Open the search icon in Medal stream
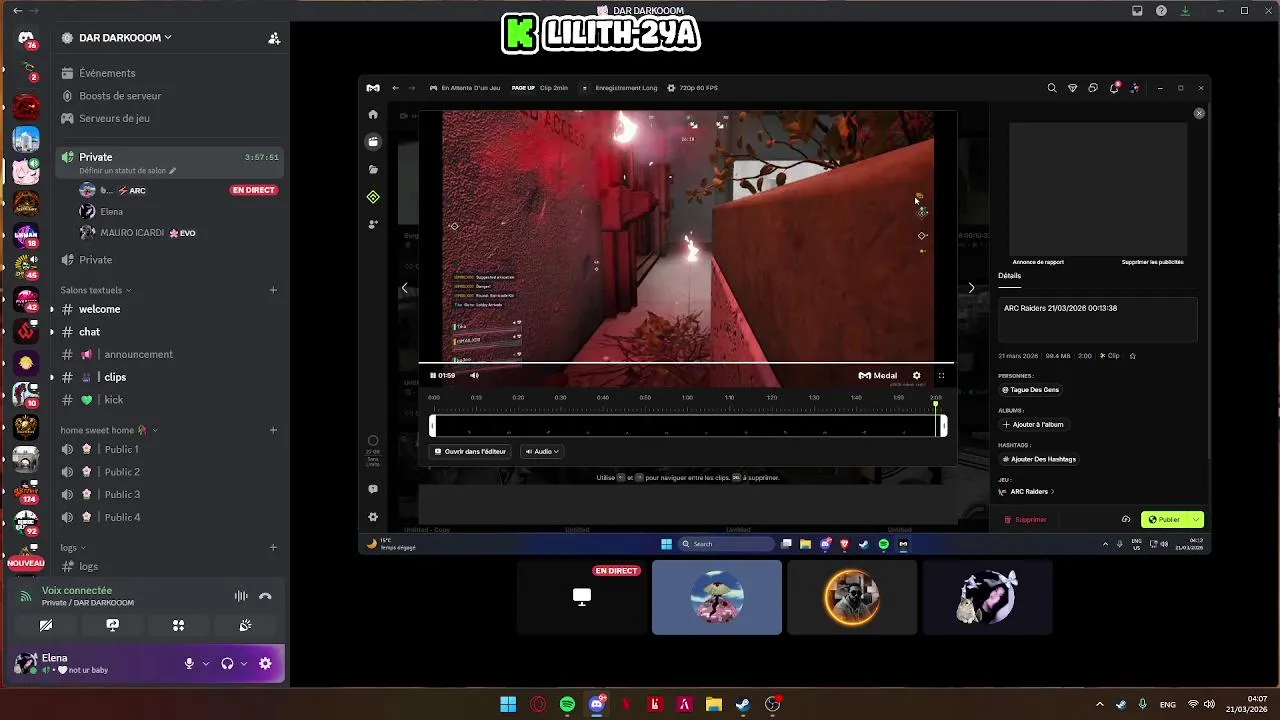This screenshot has width=1280, height=720. [1052, 88]
